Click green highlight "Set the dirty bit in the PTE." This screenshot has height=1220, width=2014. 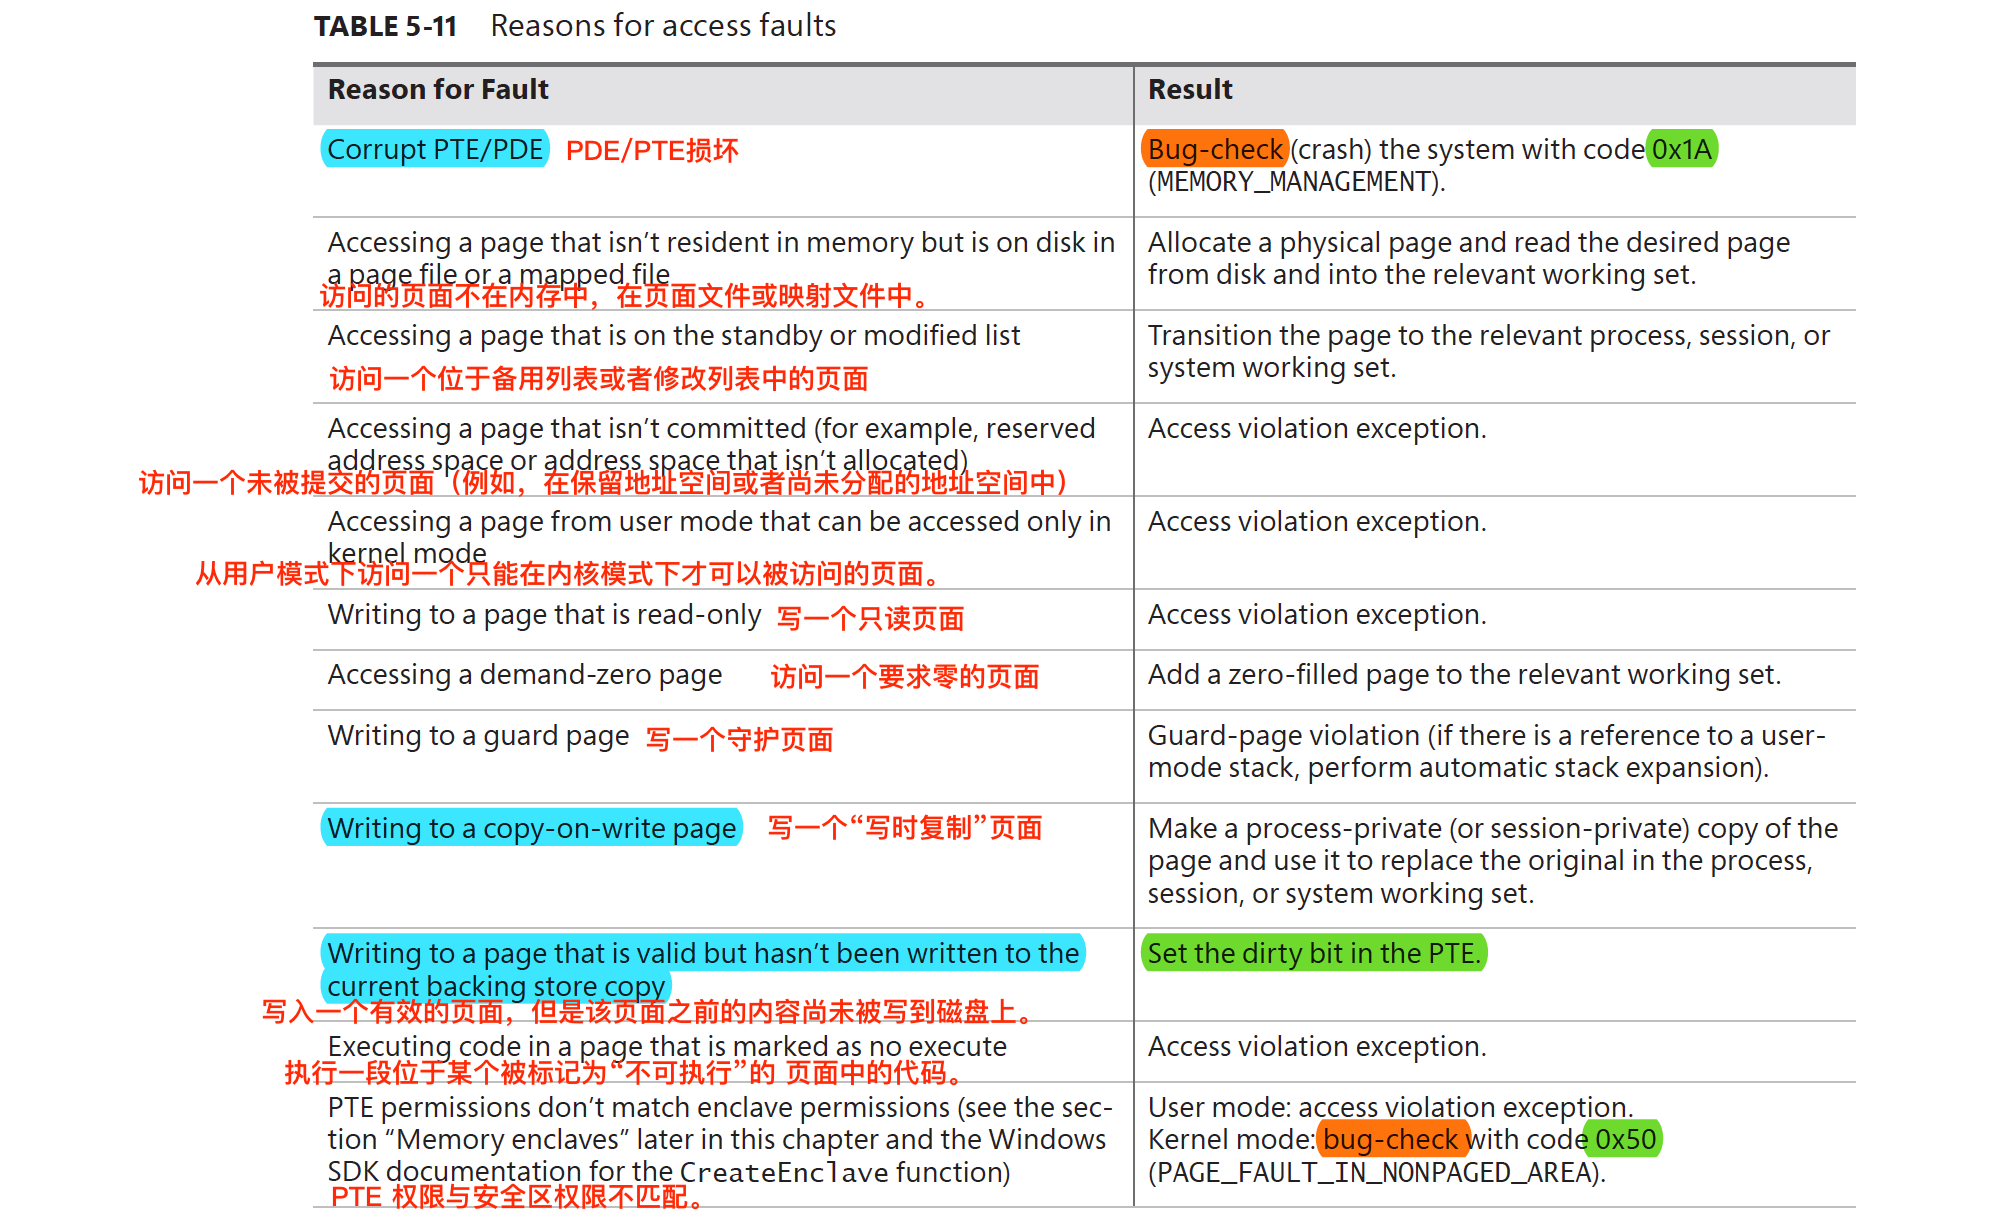click(1313, 954)
